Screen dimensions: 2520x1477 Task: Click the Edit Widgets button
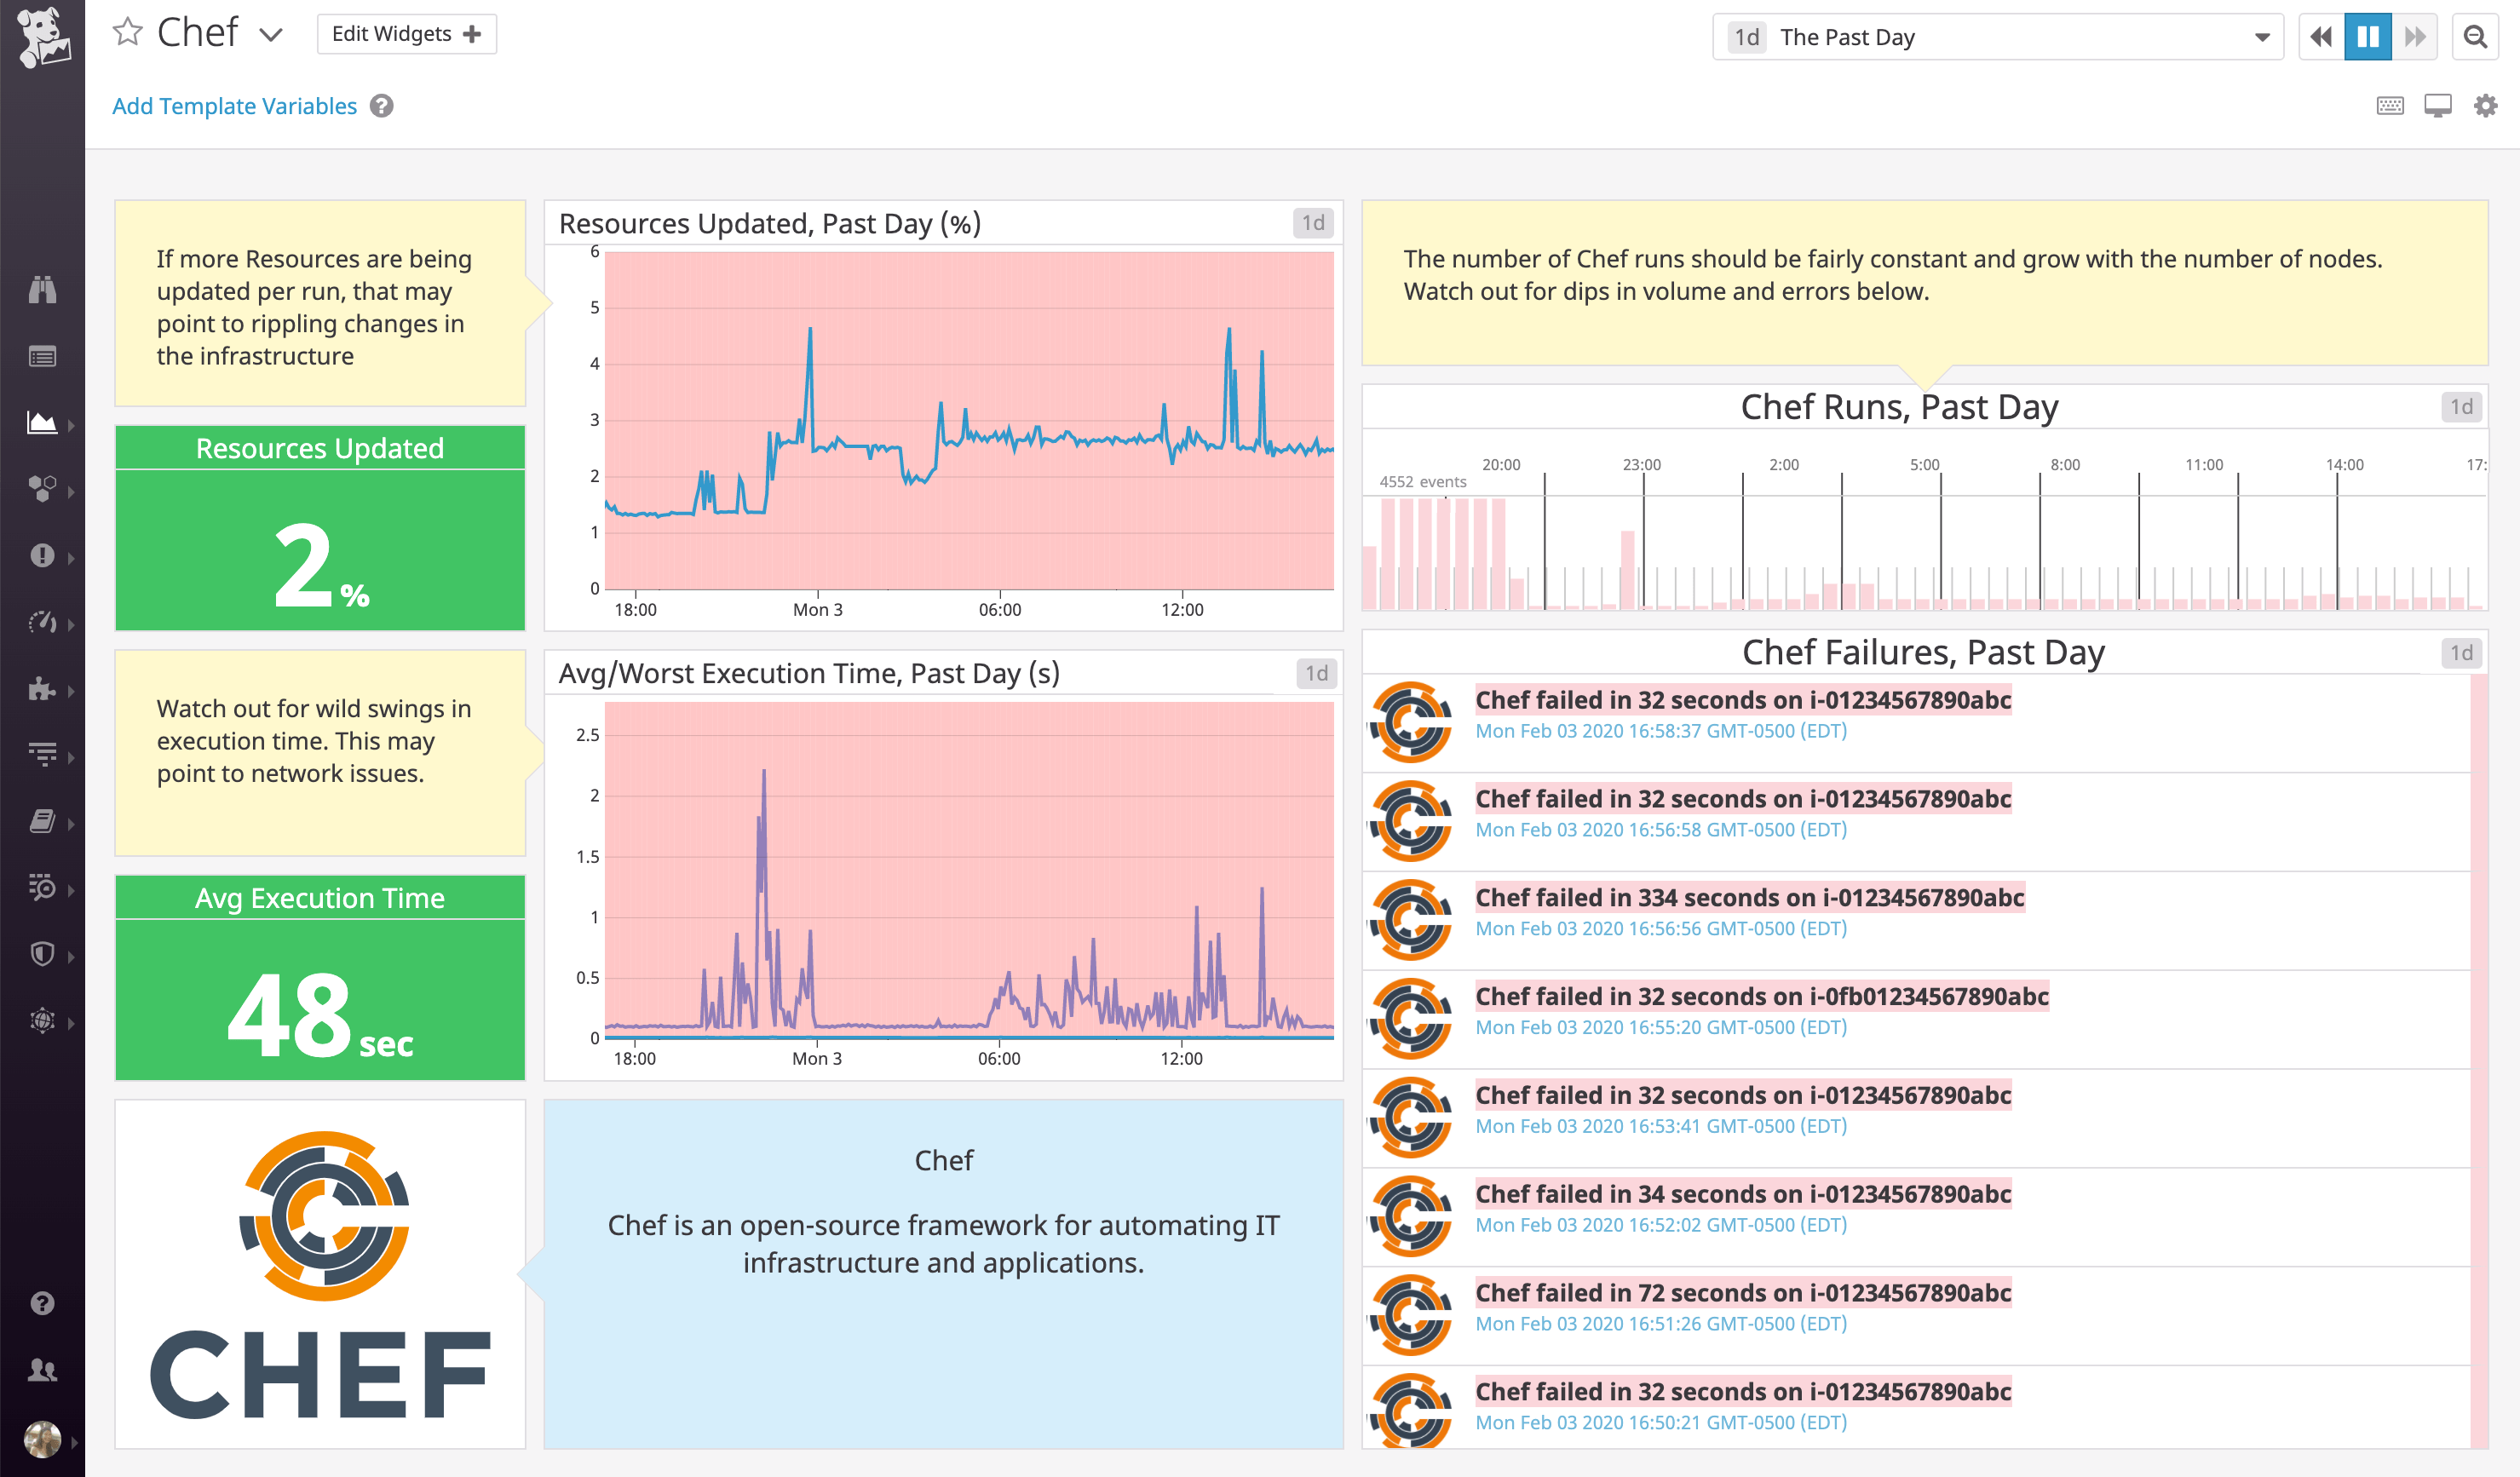[x=406, y=34]
